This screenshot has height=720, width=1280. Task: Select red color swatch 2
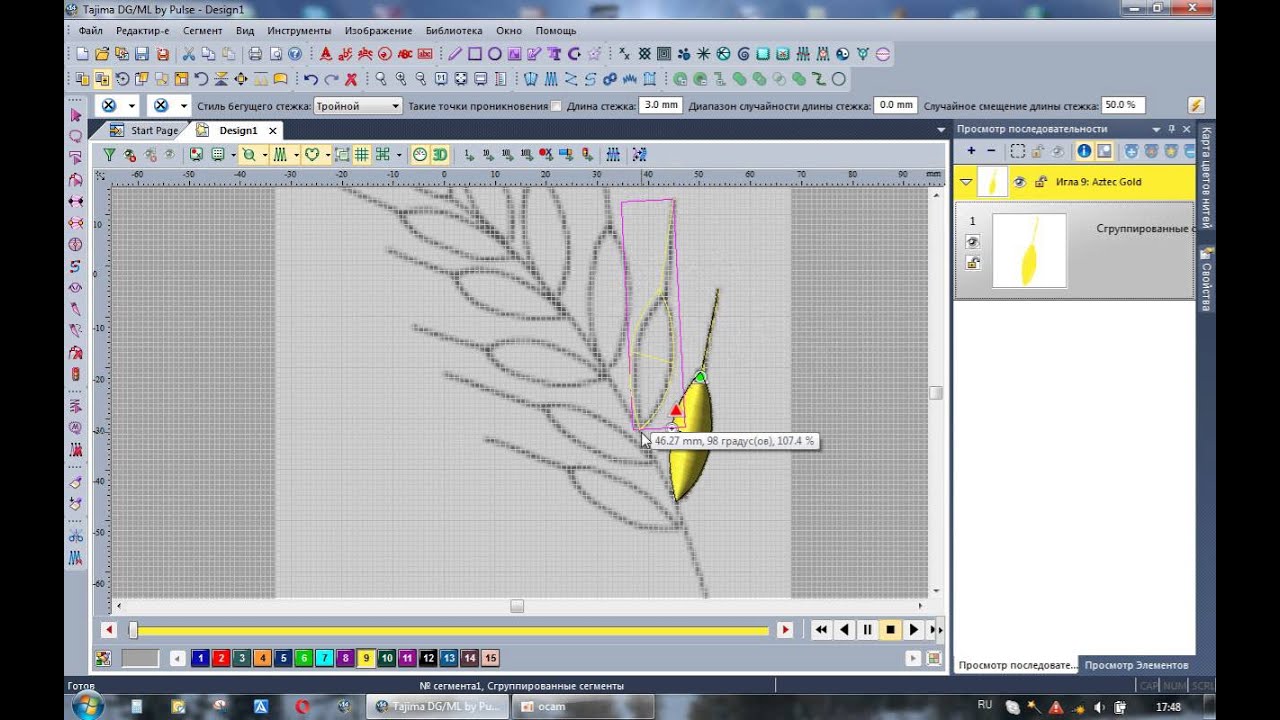click(221, 658)
